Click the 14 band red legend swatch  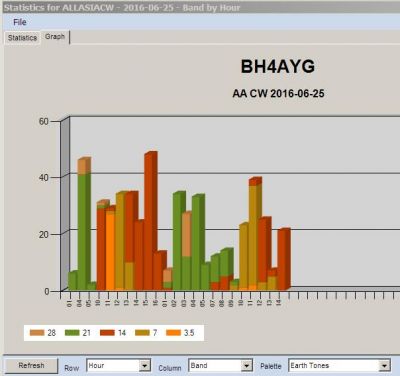pyautogui.click(x=107, y=333)
